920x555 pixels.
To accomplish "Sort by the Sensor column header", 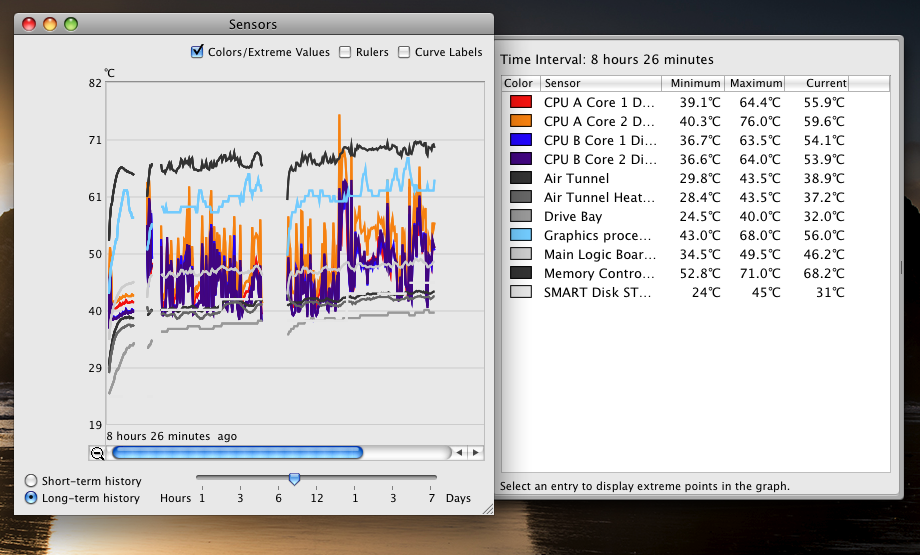I will coord(601,83).
